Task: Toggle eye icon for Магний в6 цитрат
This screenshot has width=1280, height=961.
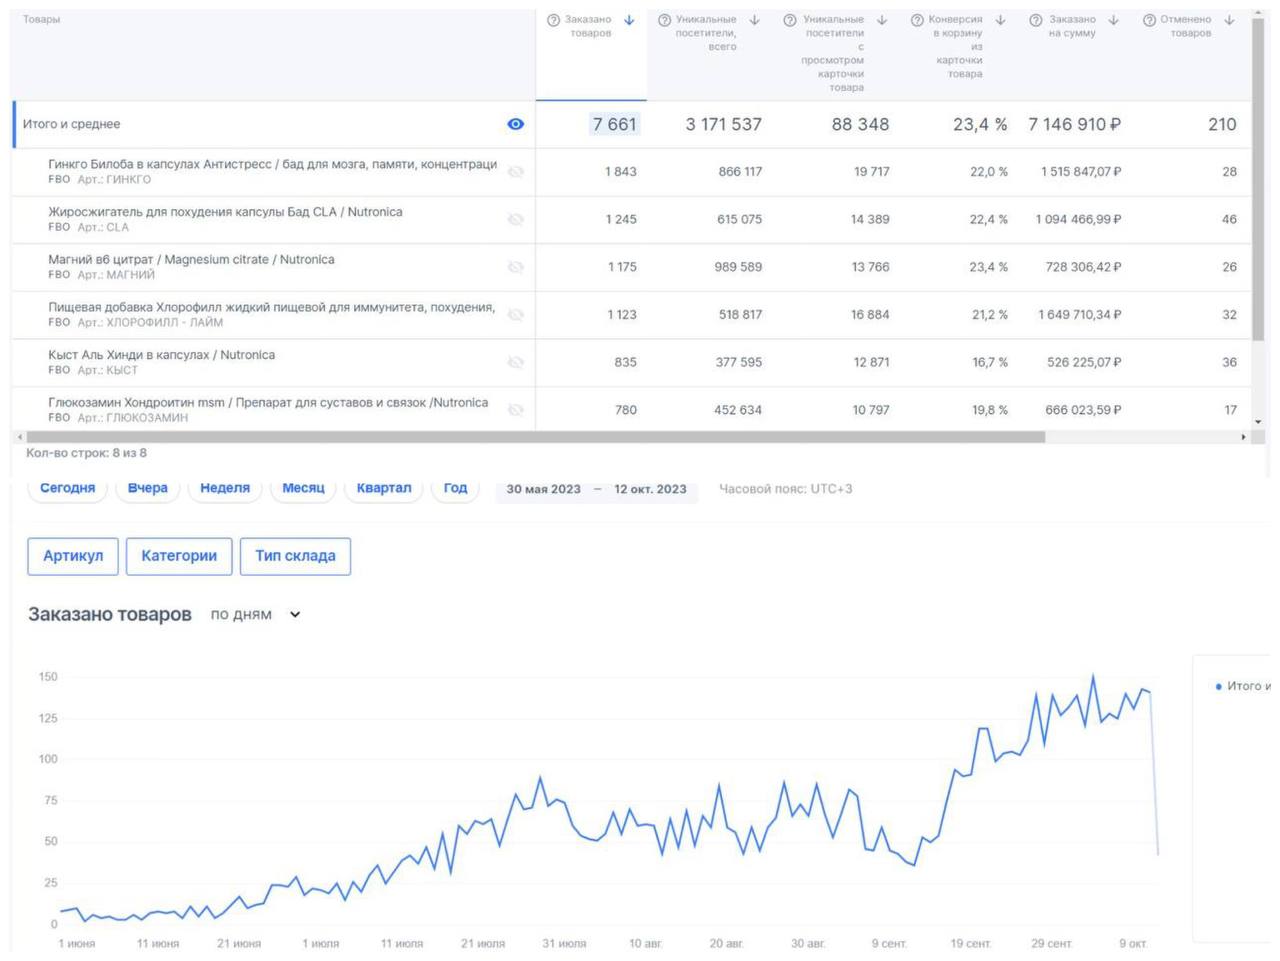Action: 515,267
